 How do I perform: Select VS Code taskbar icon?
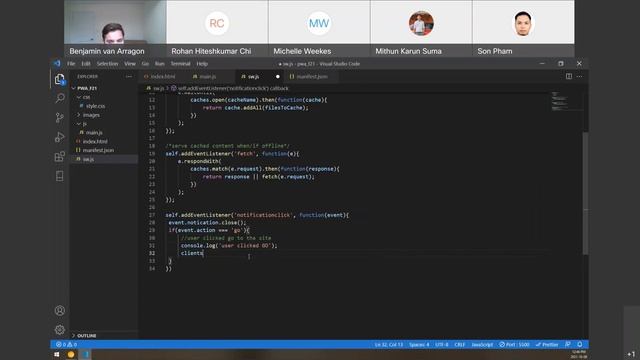pyautogui.click(x=86, y=354)
